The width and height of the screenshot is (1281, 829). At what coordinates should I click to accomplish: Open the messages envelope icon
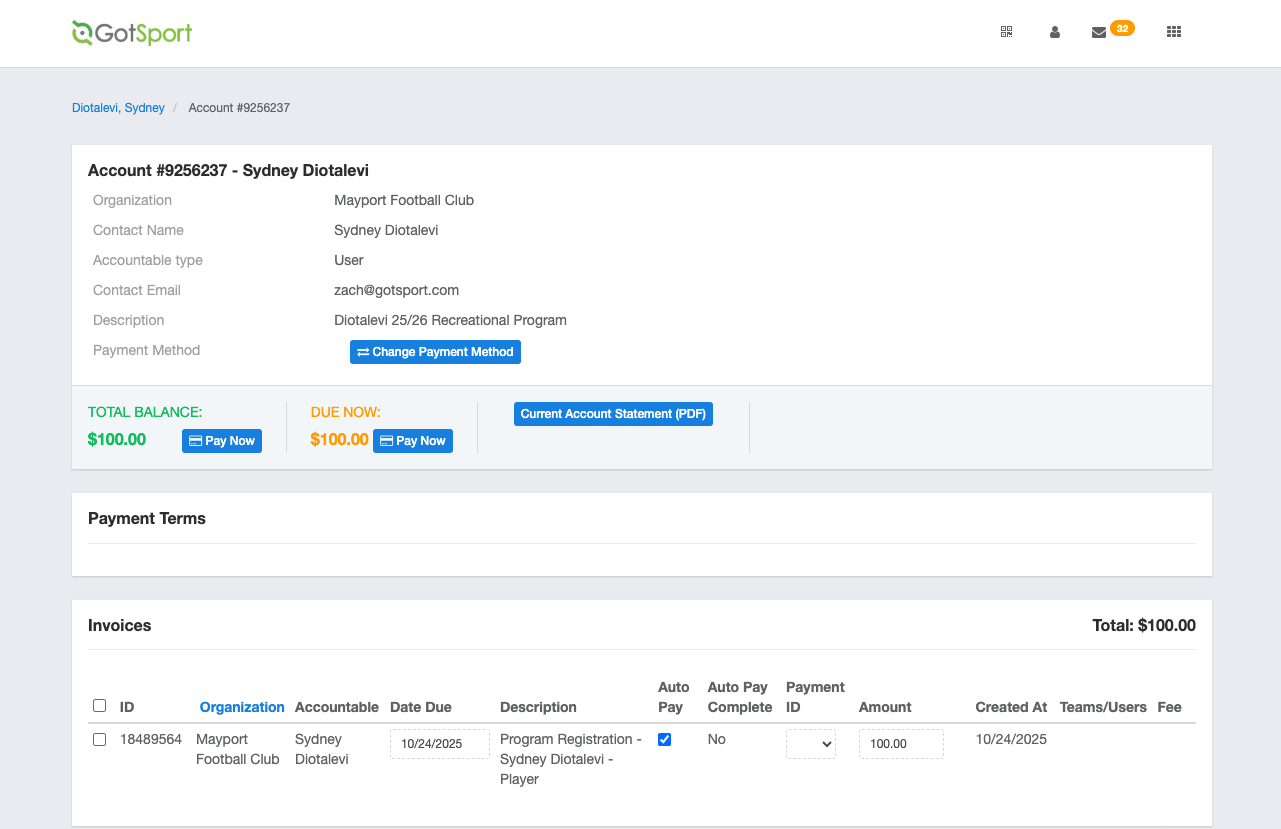[1098, 33]
